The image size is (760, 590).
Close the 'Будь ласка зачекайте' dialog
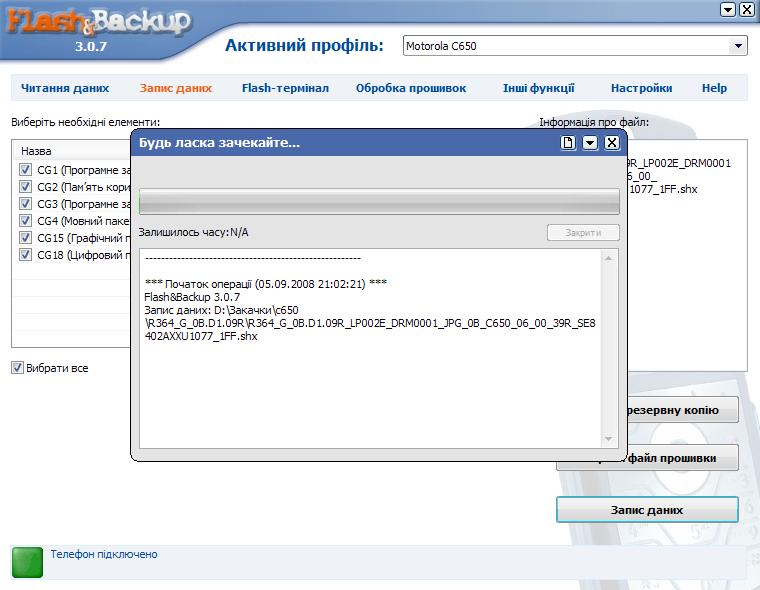pyautogui.click(x=612, y=143)
